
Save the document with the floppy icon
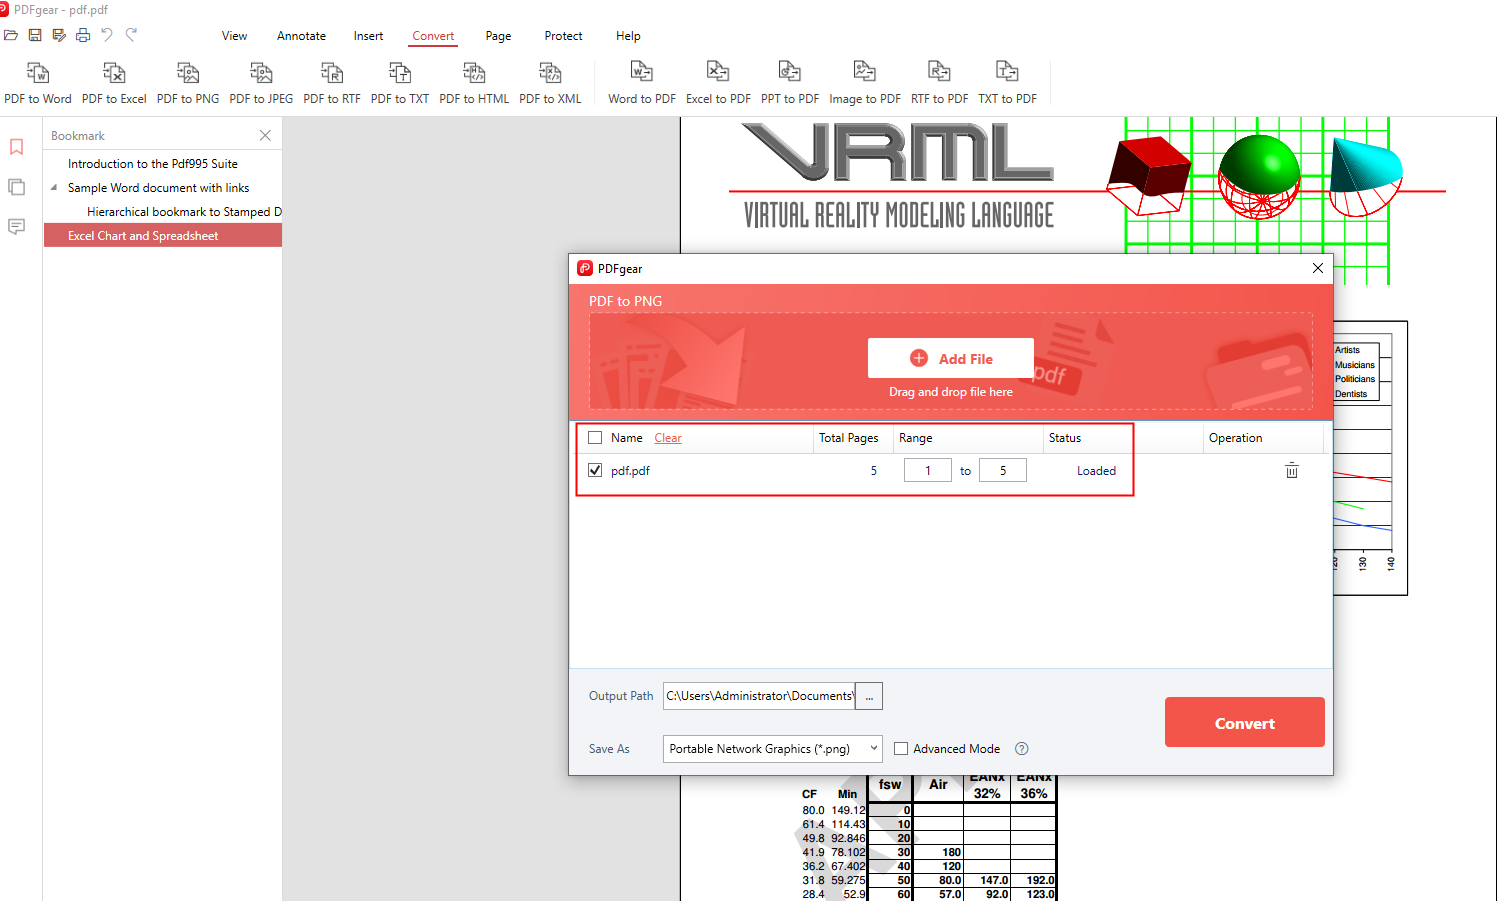pos(35,35)
